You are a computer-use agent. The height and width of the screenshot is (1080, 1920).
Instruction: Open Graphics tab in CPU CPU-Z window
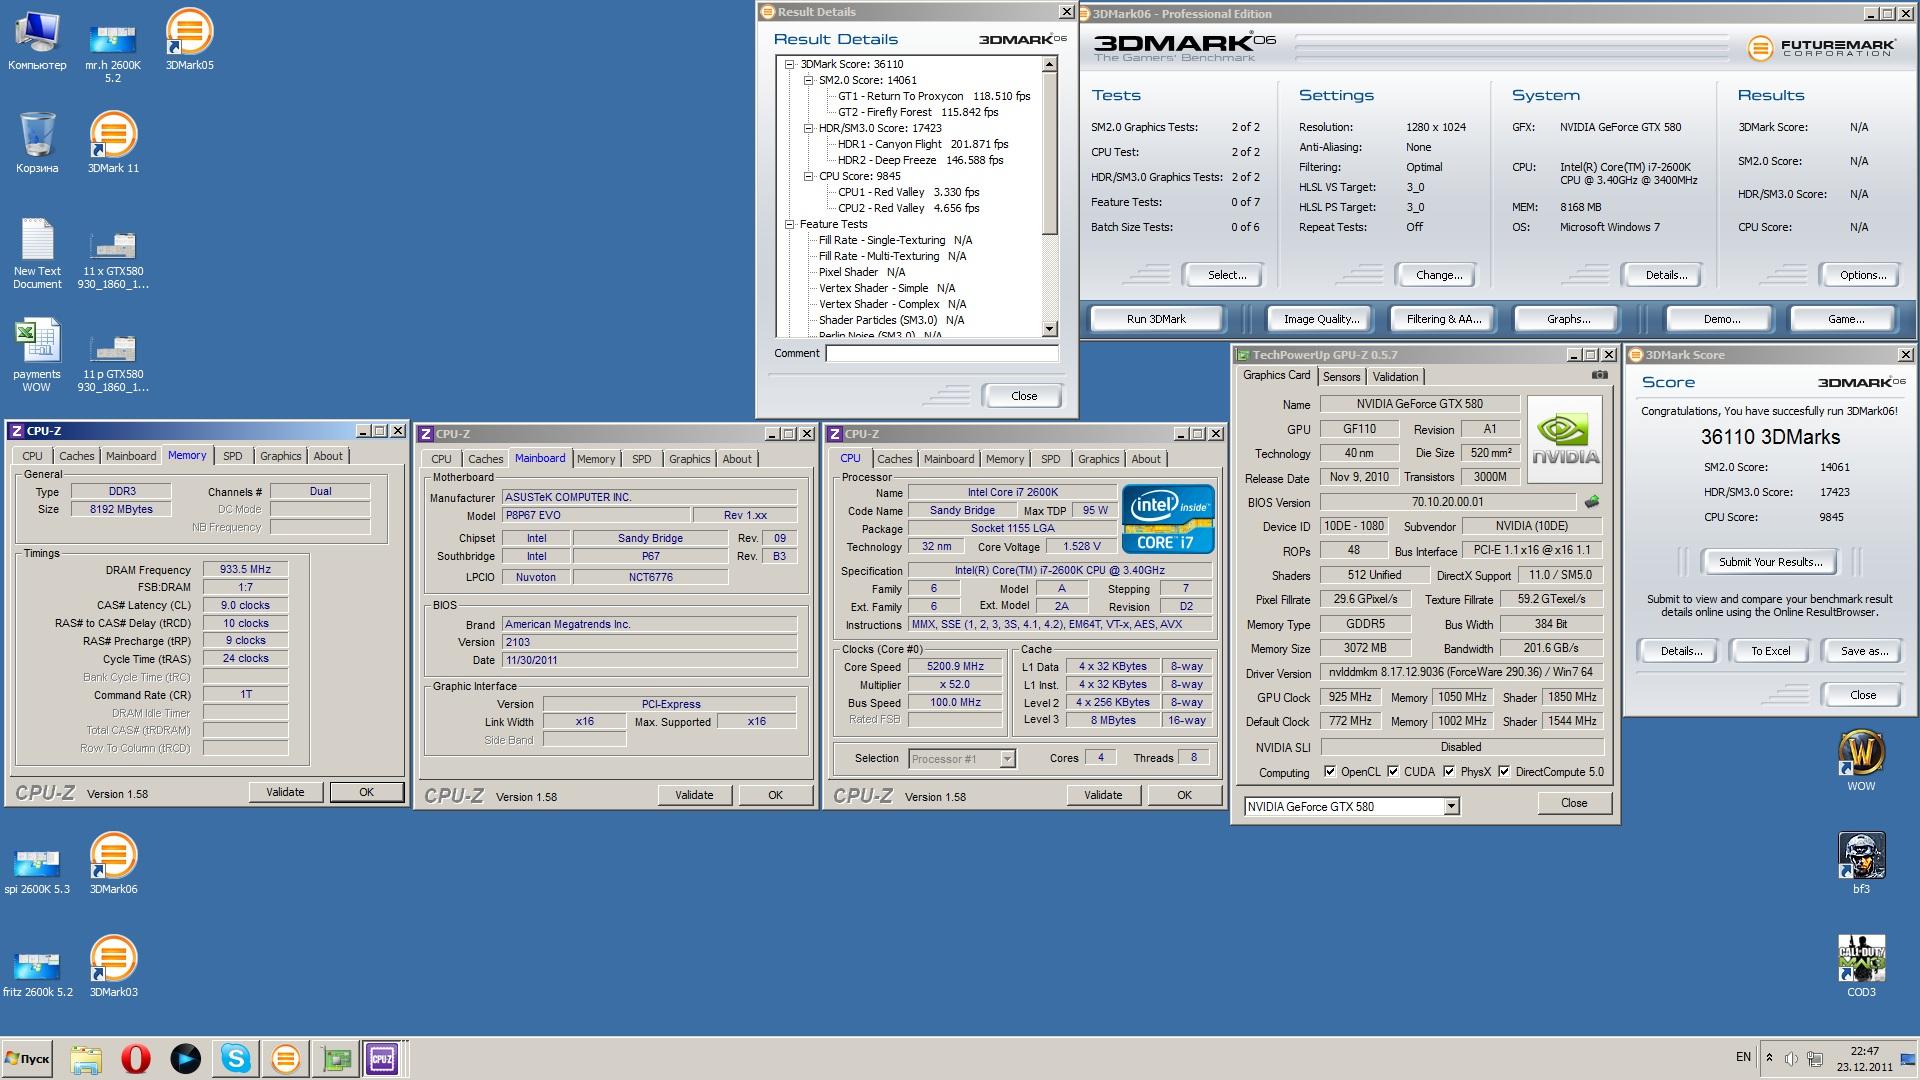(x=1098, y=459)
